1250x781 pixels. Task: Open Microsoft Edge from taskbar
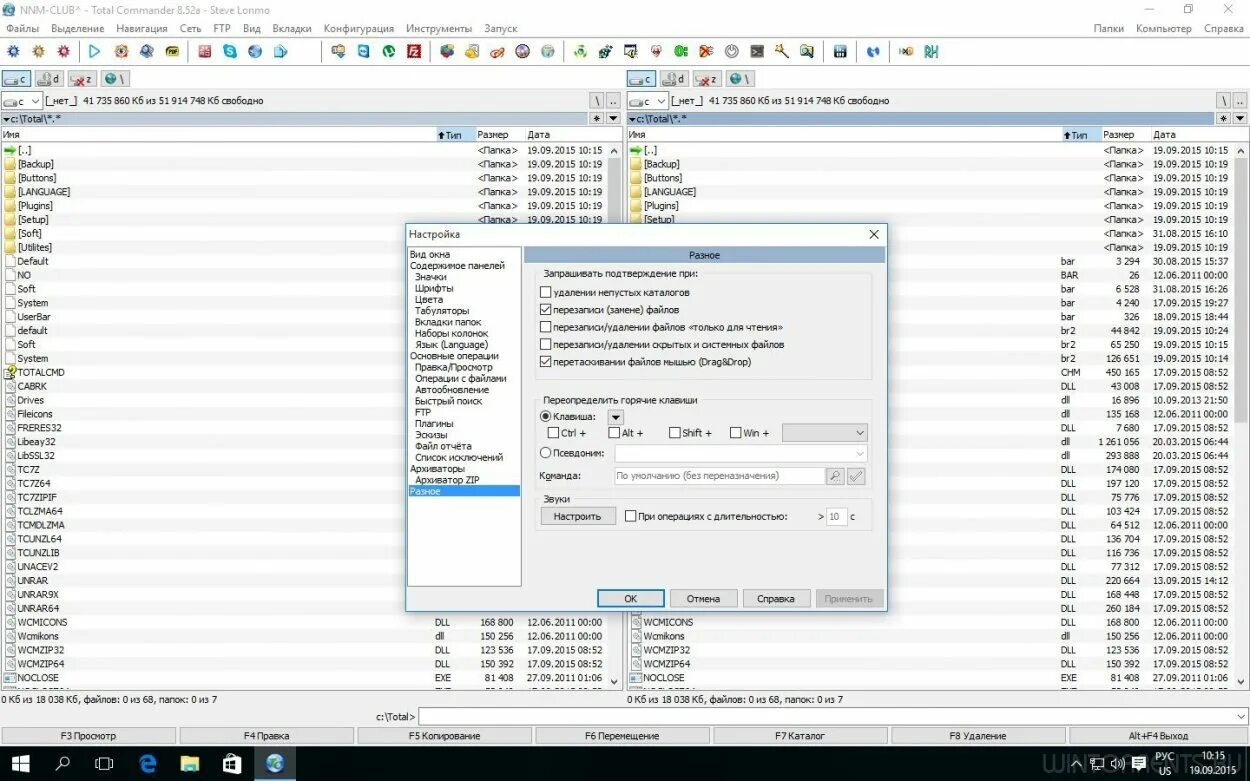pos(147,764)
